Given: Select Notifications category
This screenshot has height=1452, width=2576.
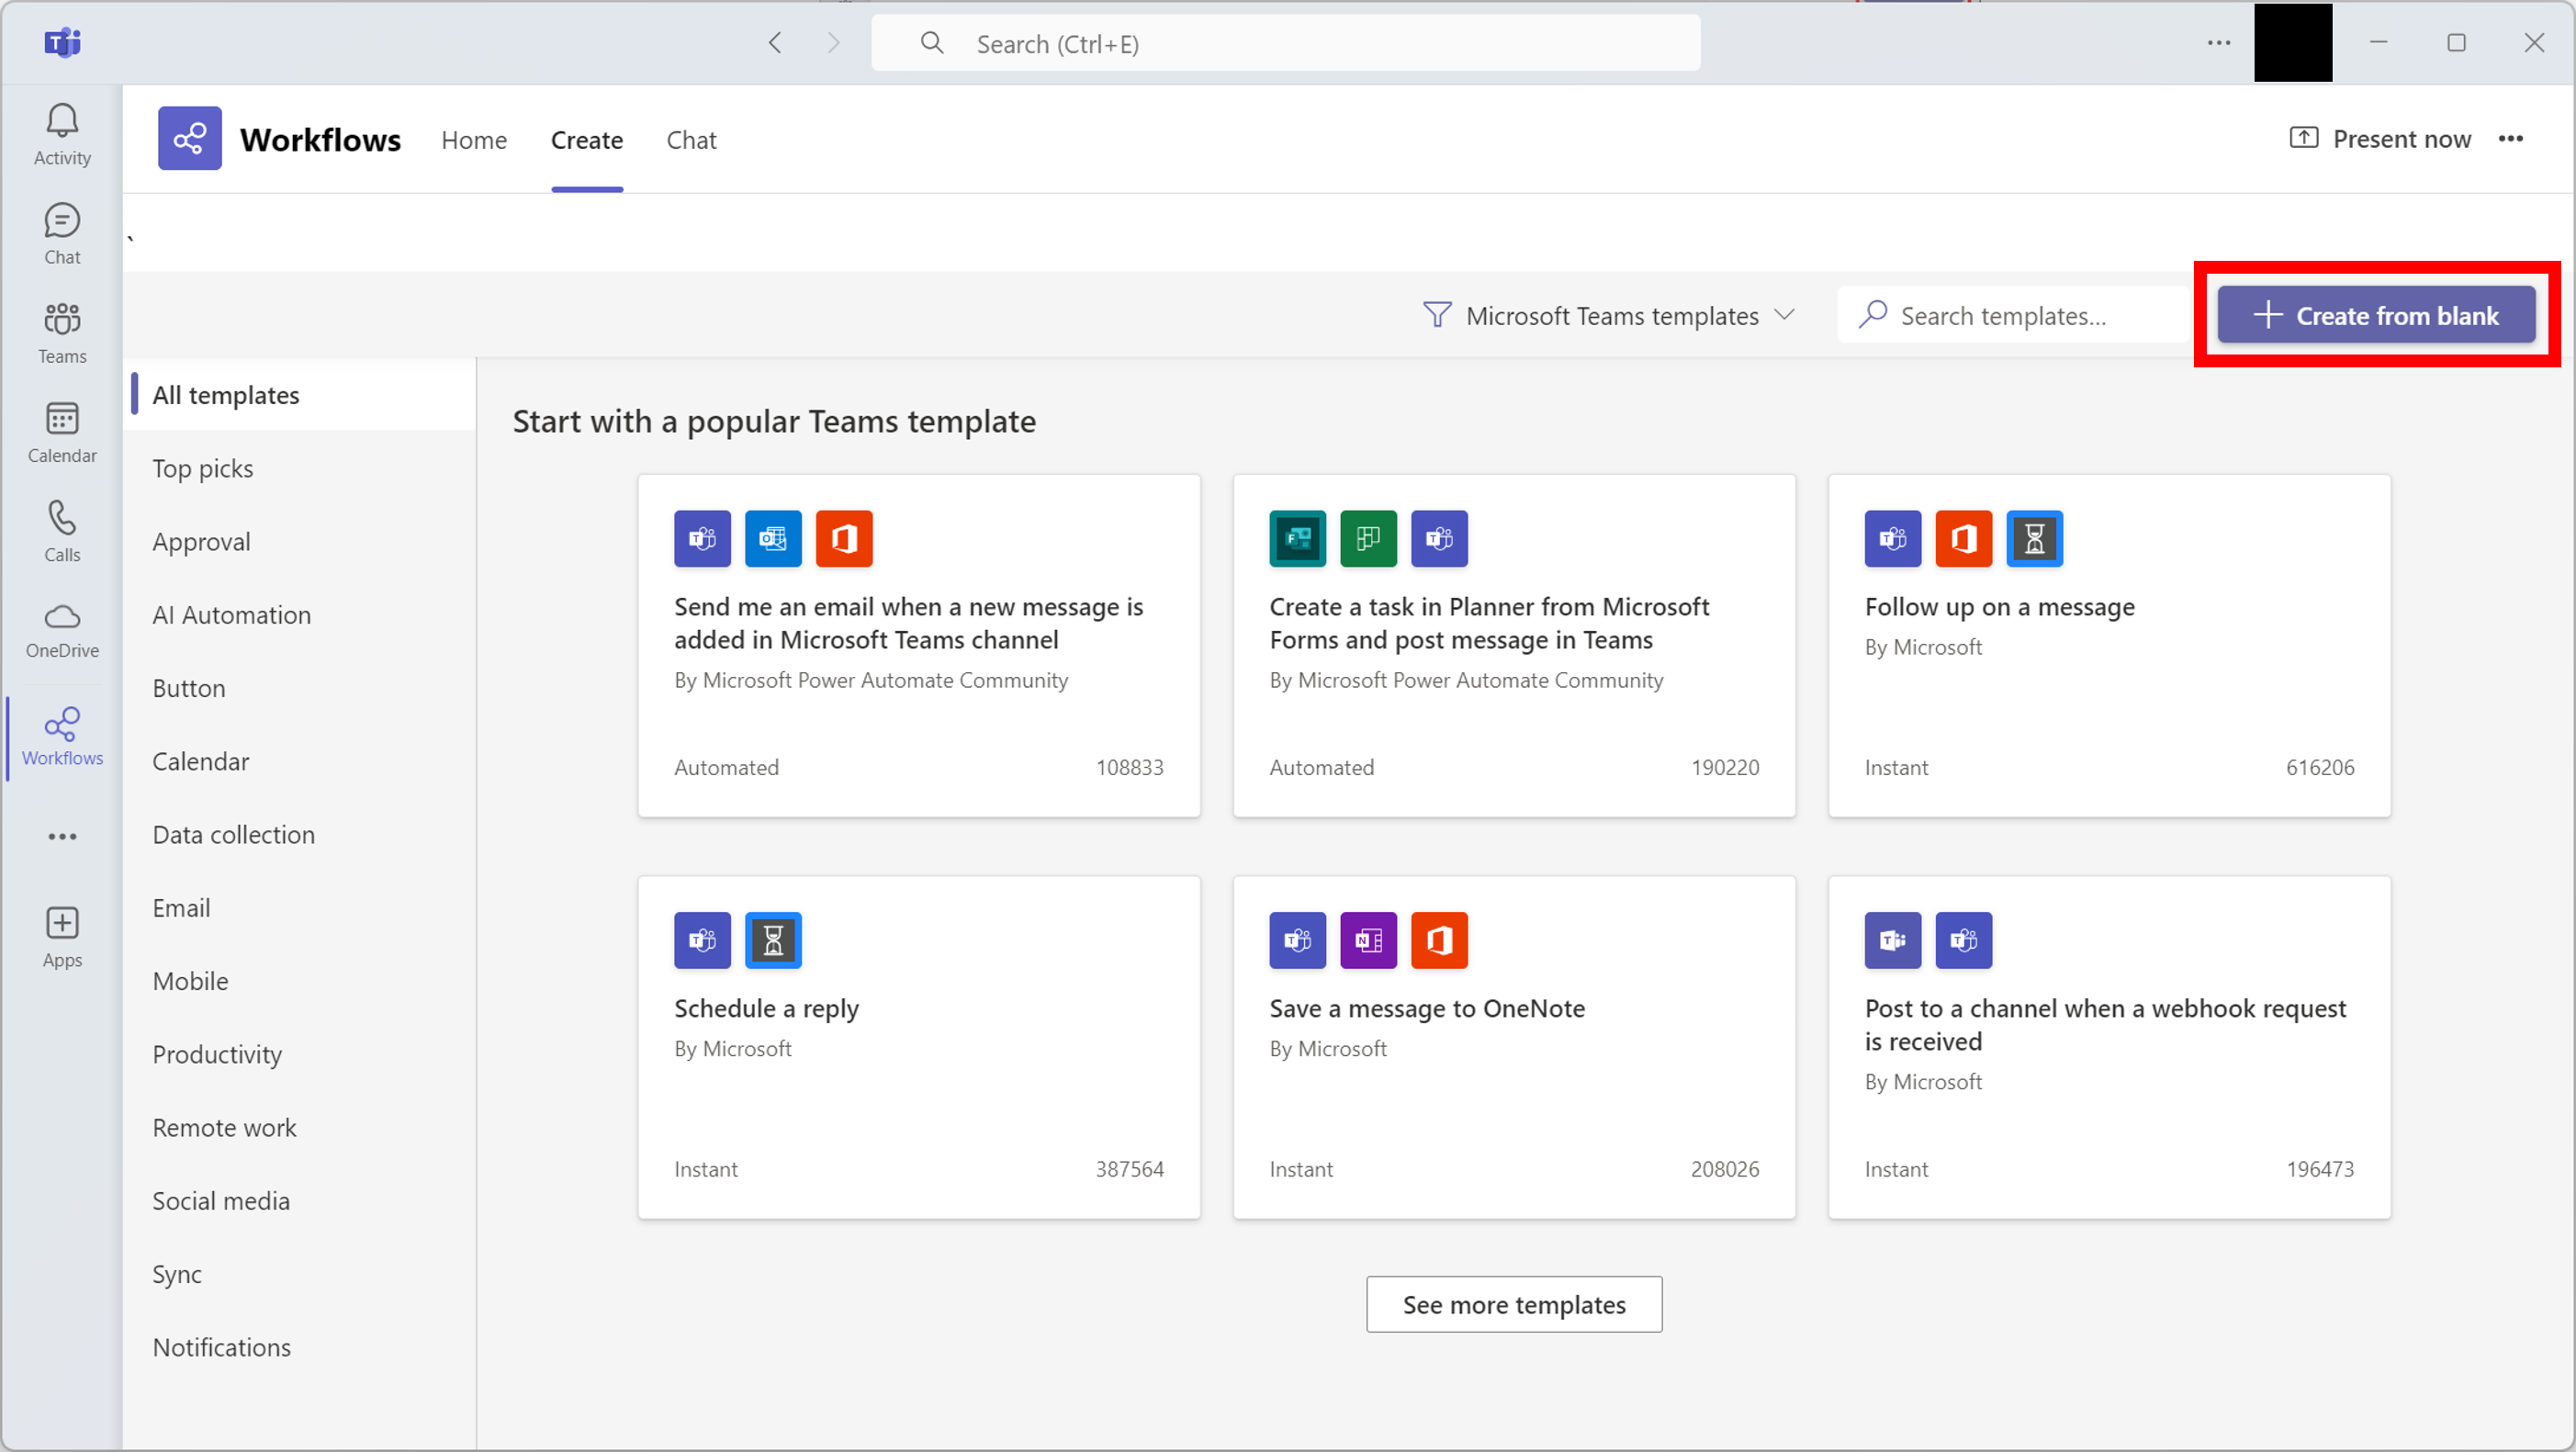Looking at the screenshot, I should [x=299, y=1347].
